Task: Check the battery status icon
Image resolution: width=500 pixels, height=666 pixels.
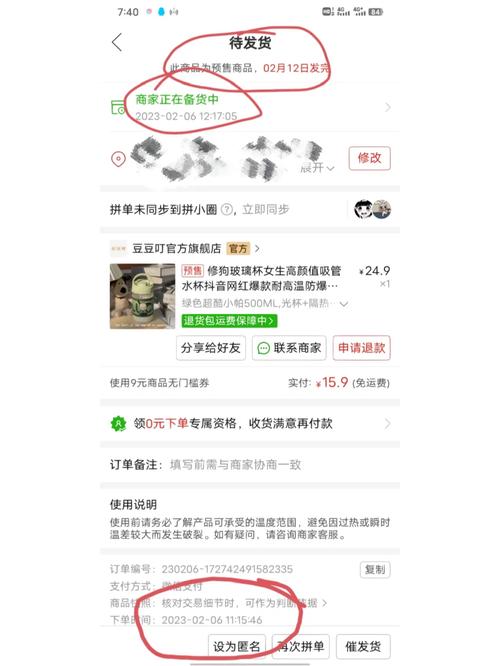Action: pyautogui.click(x=376, y=12)
